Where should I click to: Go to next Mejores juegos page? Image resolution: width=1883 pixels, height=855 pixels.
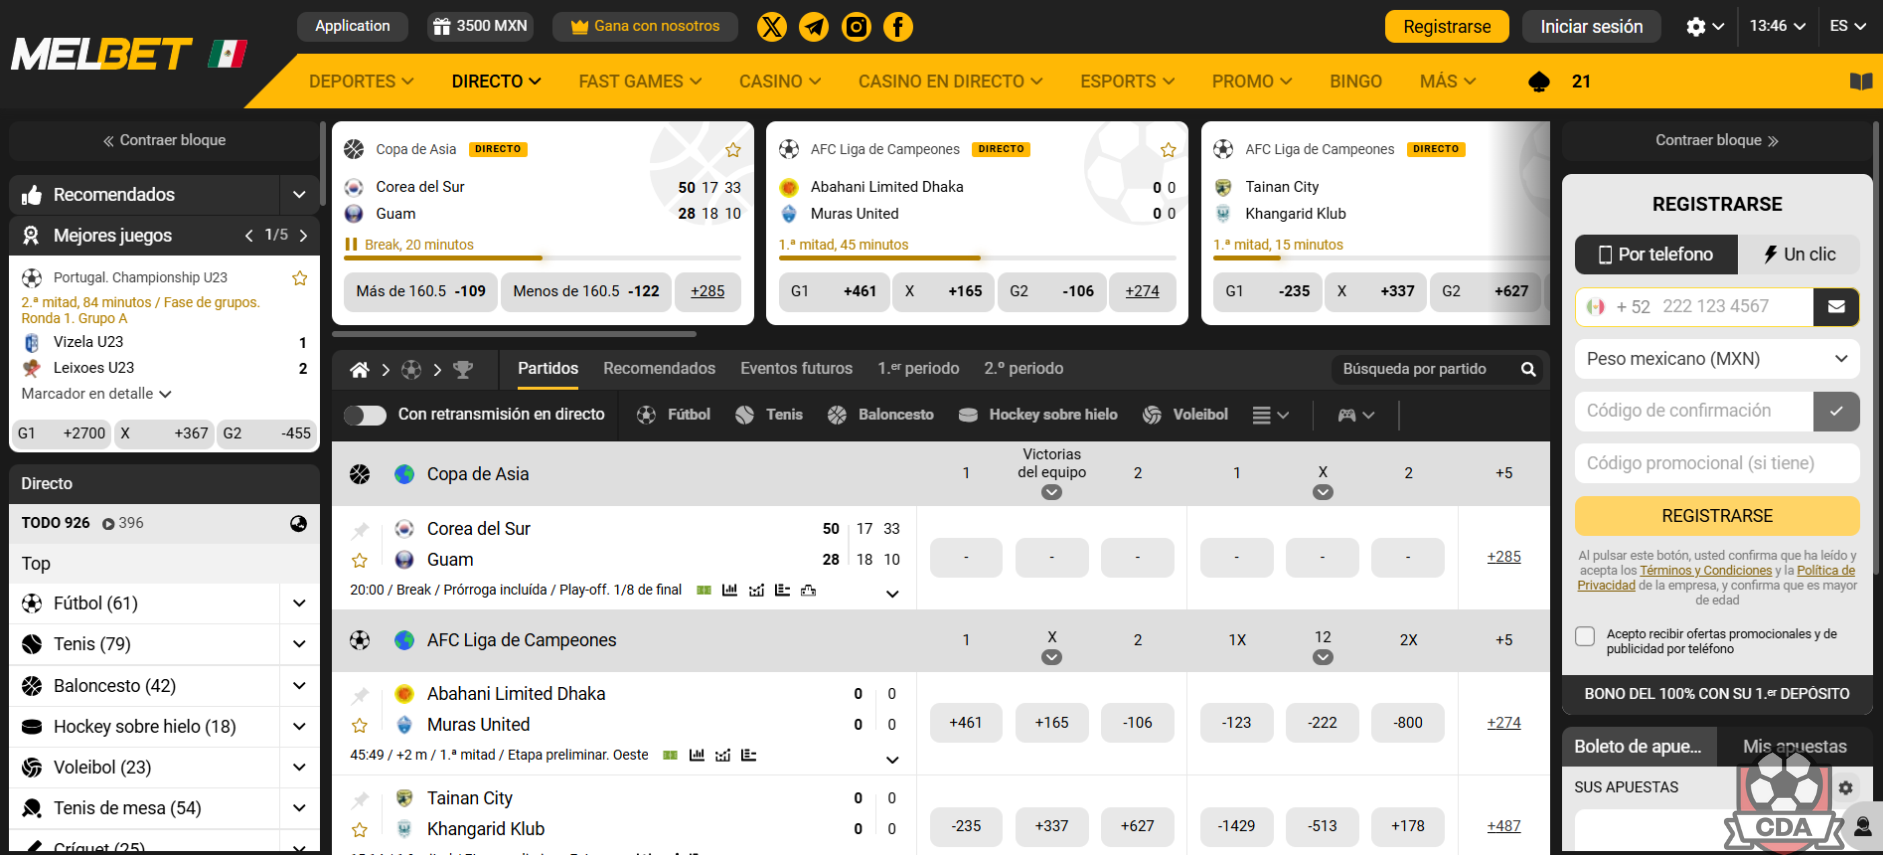tap(303, 236)
